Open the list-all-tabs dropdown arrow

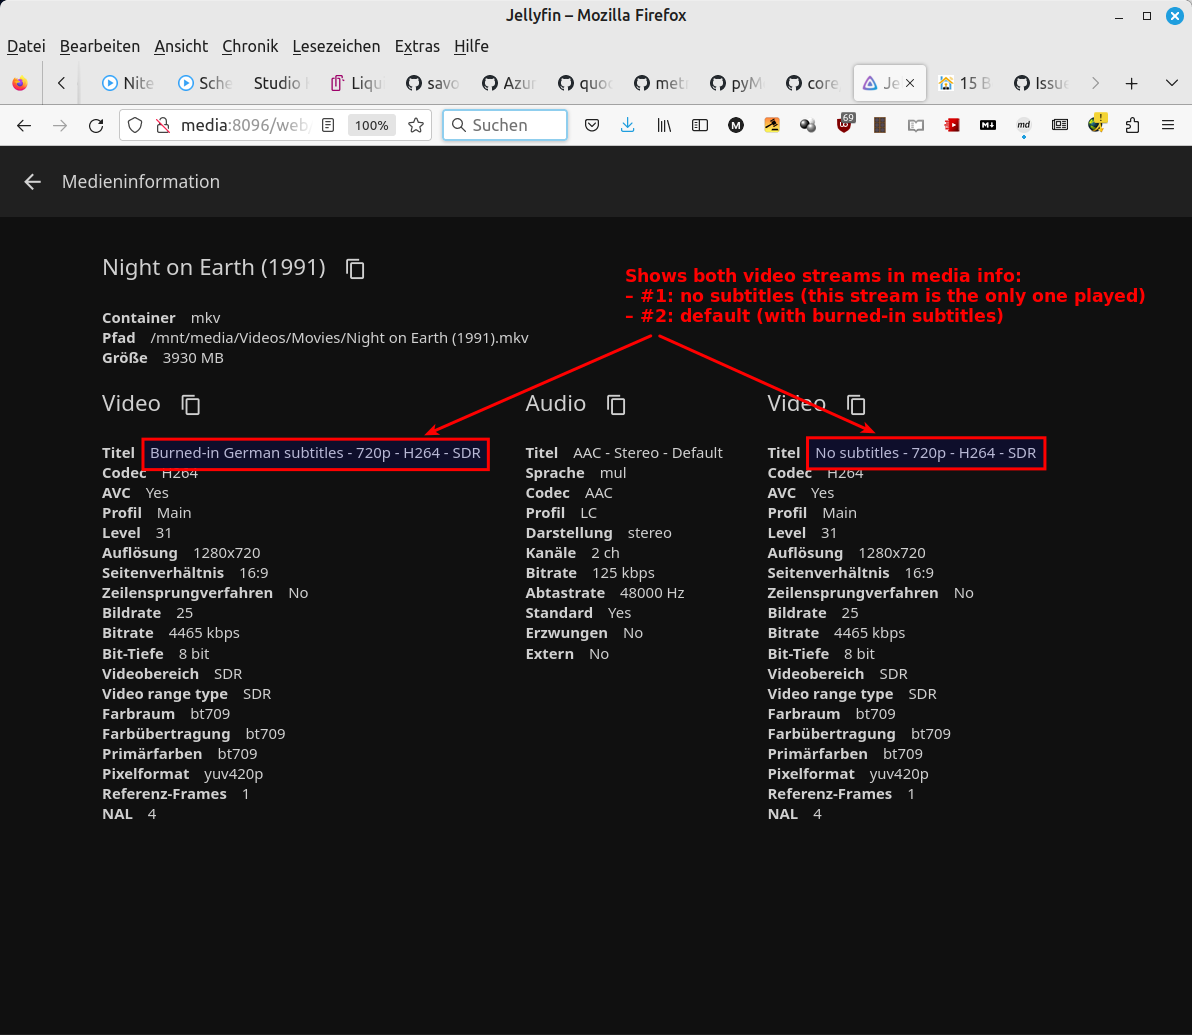[1170, 83]
